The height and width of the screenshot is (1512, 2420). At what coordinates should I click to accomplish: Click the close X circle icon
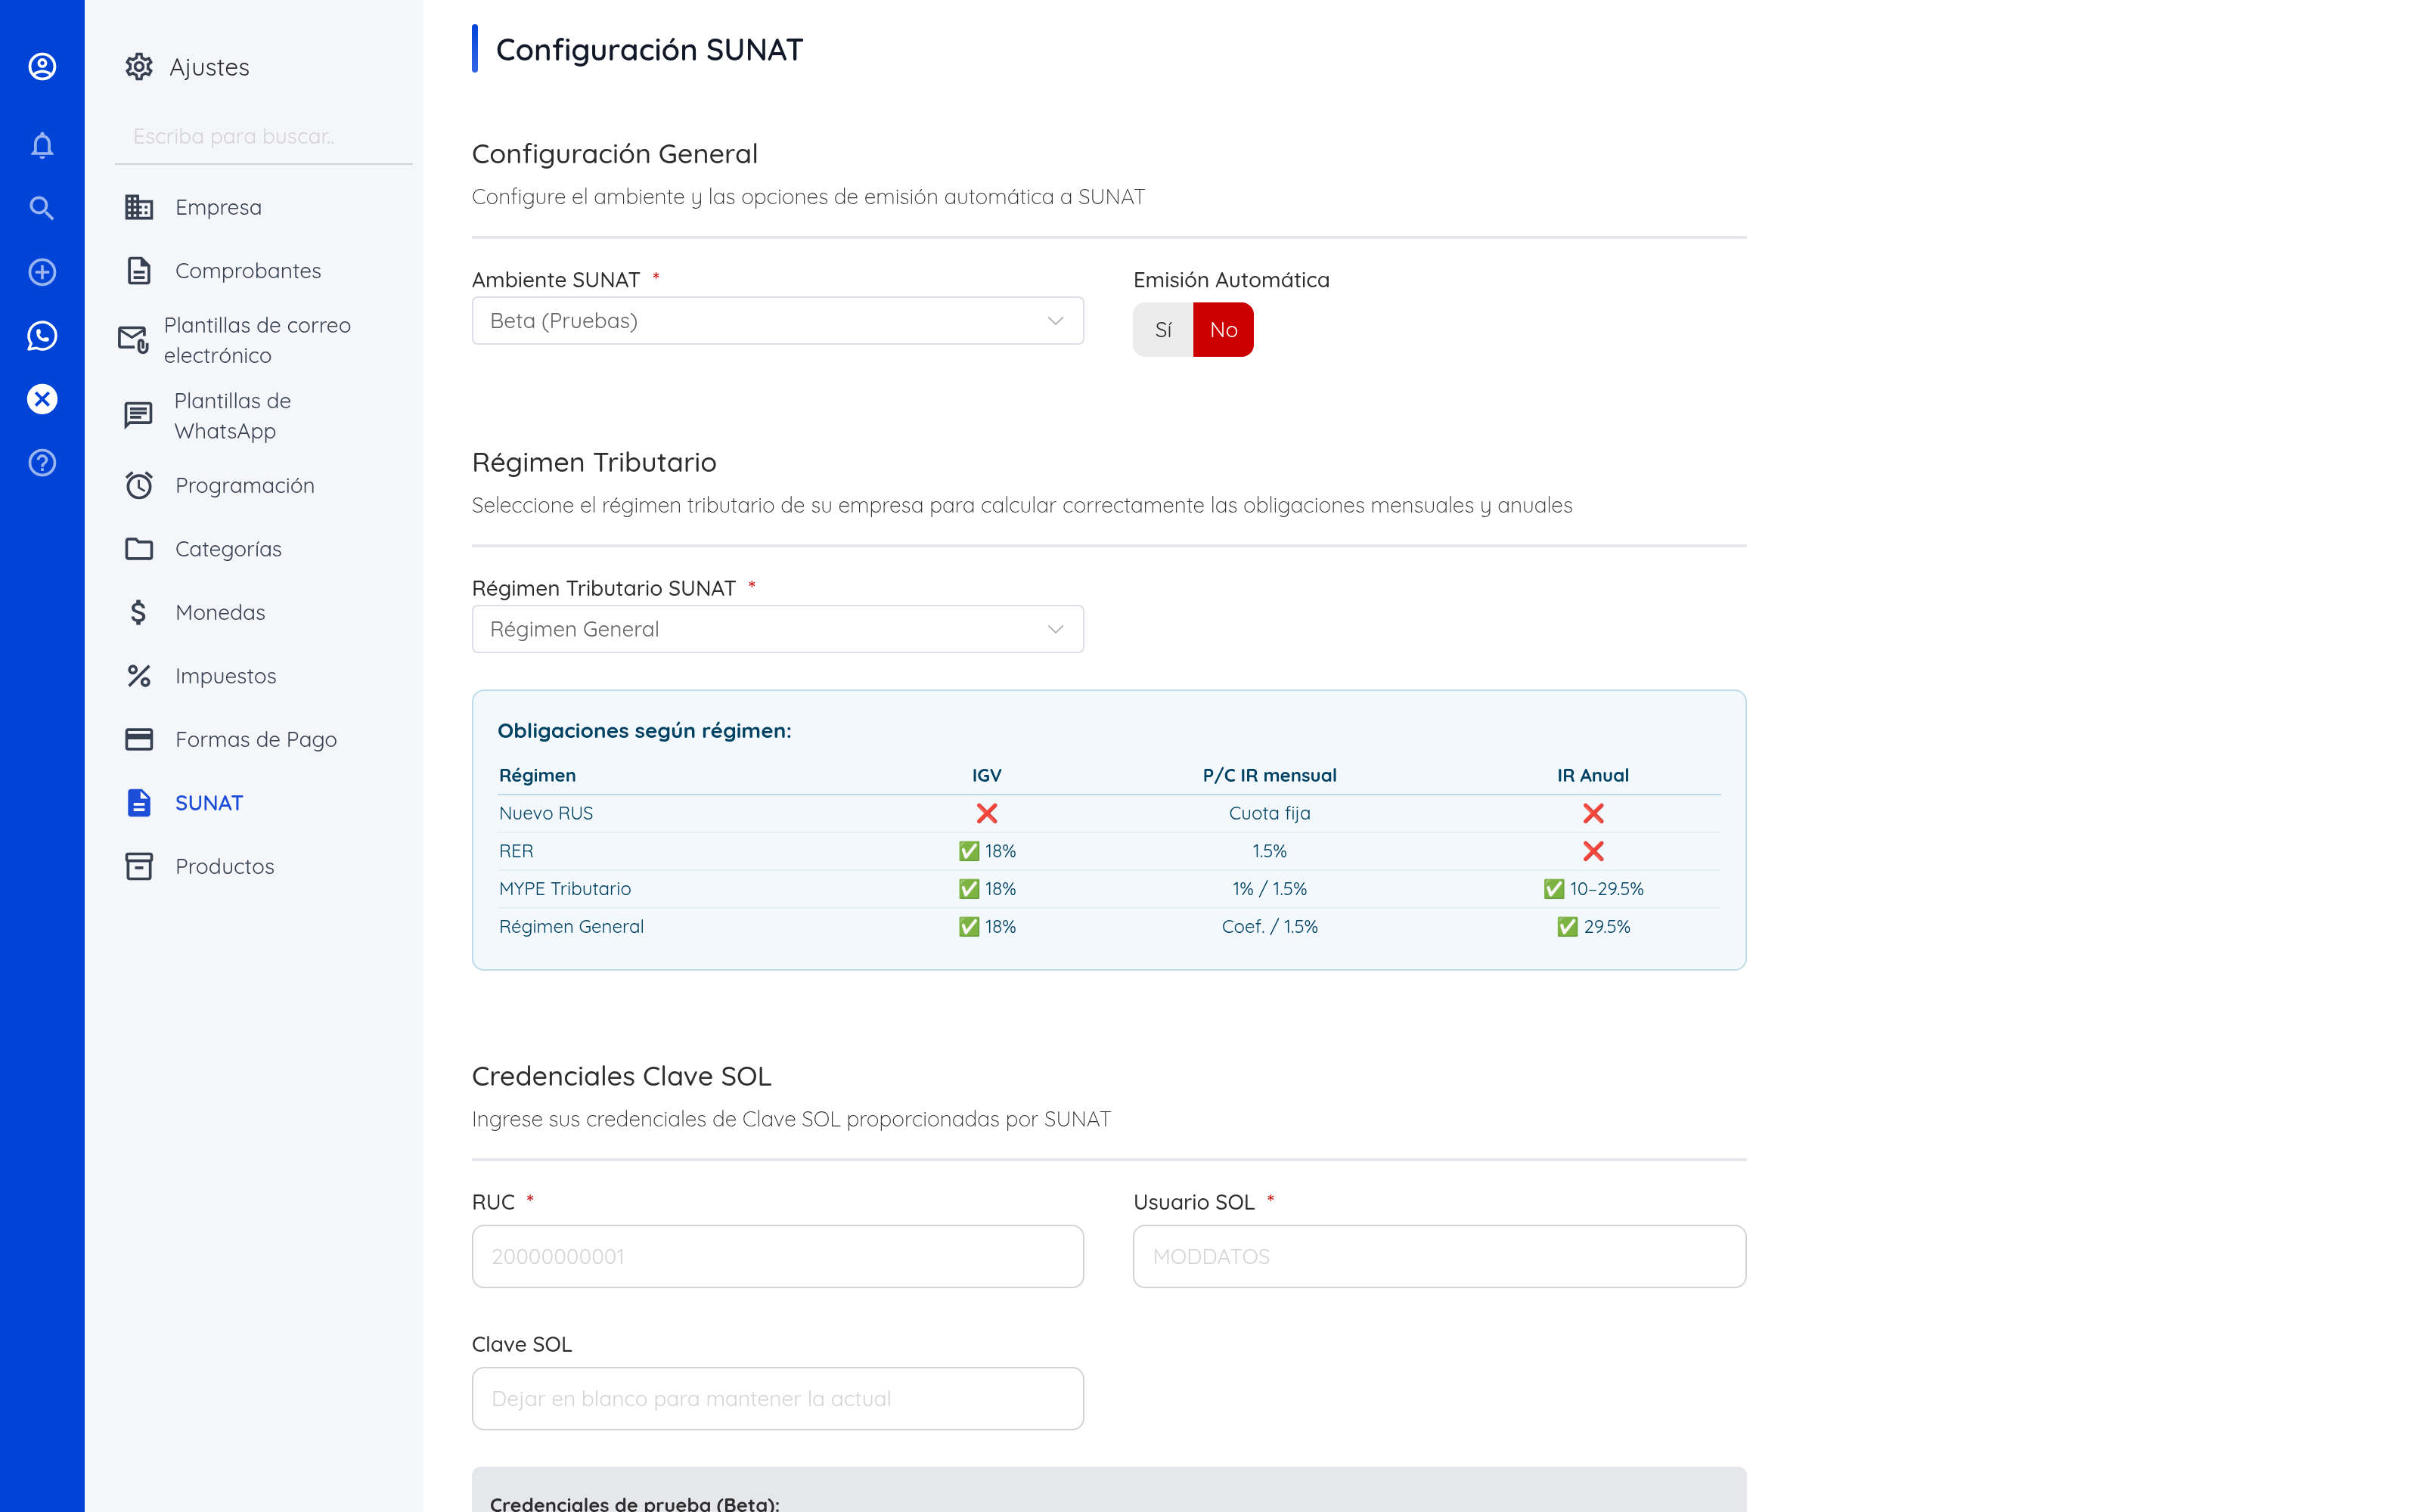(42, 399)
